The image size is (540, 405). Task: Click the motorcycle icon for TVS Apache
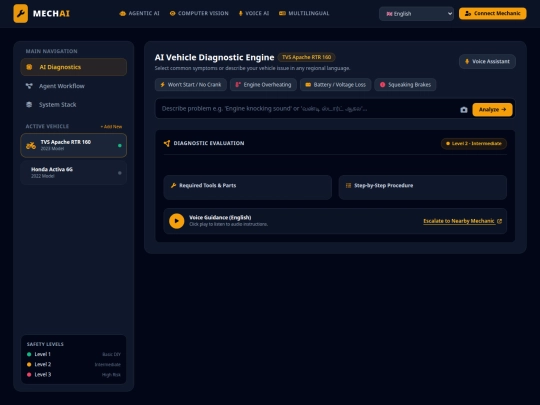click(31, 145)
